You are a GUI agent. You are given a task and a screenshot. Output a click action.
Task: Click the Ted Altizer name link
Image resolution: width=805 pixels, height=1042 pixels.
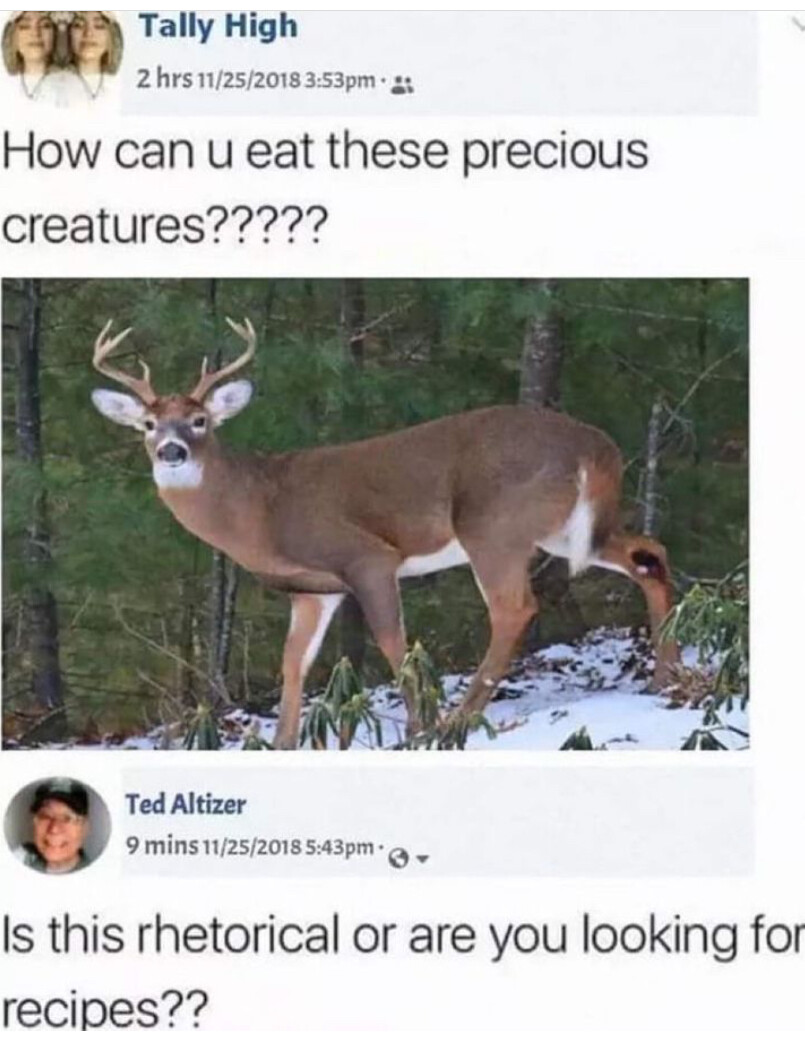185,805
